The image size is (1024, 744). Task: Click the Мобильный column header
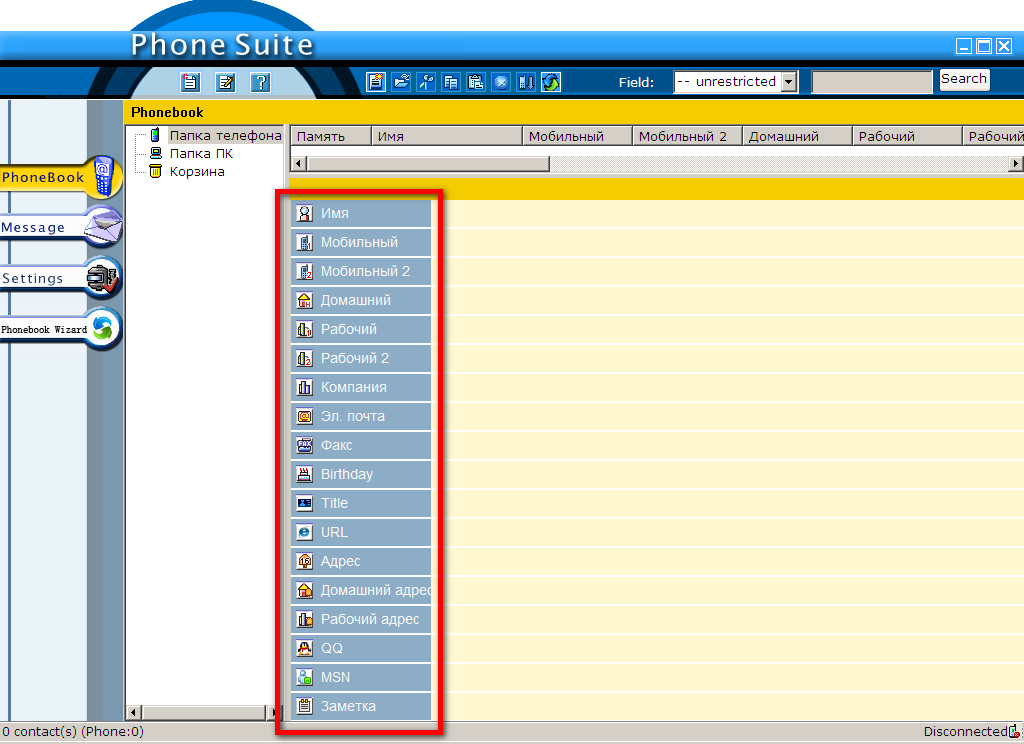click(x=577, y=136)
